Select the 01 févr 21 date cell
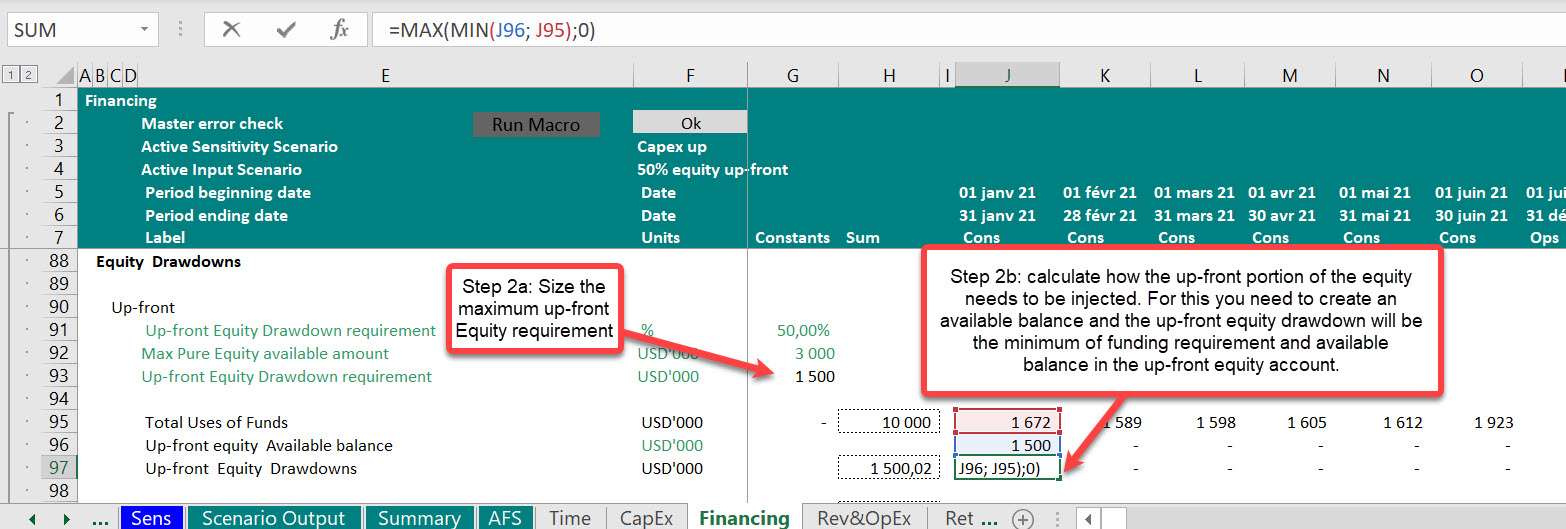 (x=1099, y=193)
